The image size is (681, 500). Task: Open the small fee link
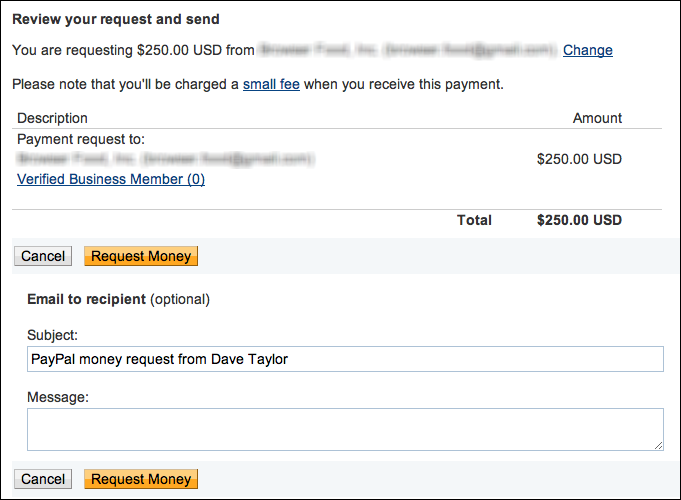pos(271,84)
